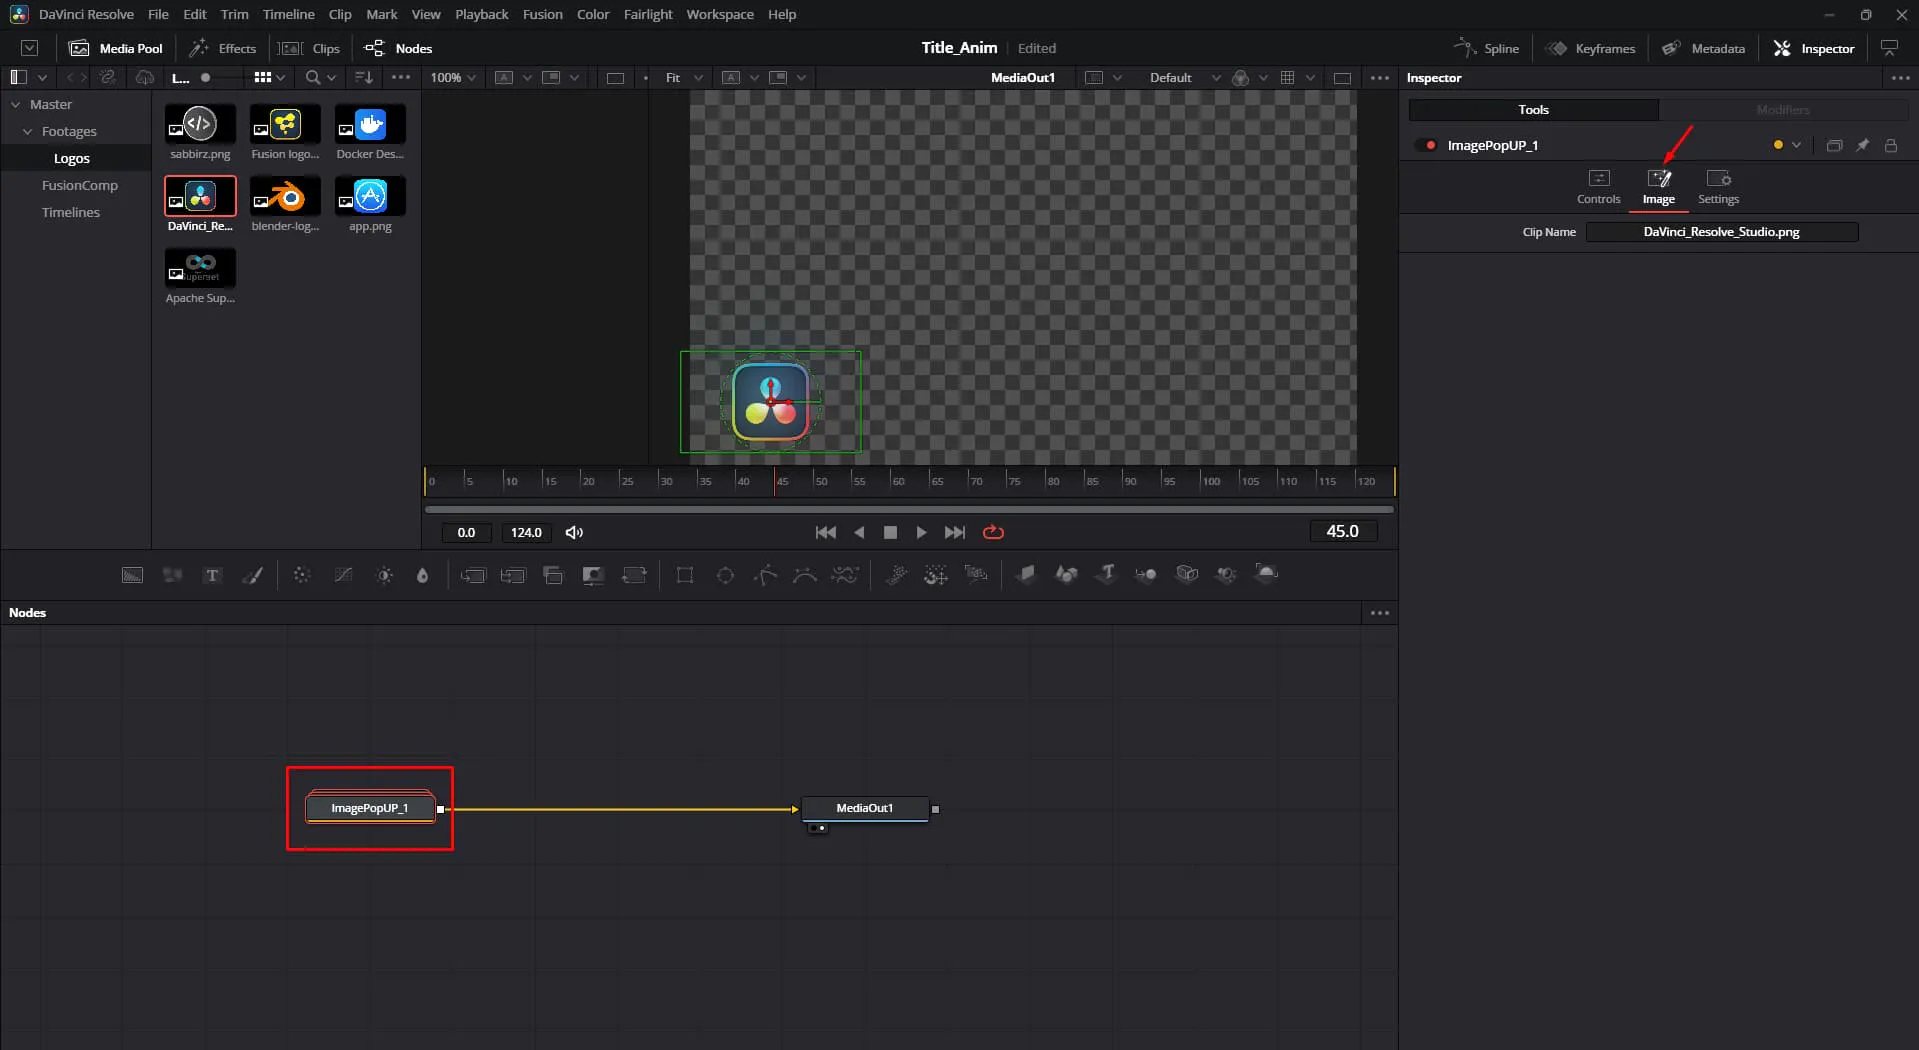Open the Playback menu
Viewport: 1919px width, 1050px height.
click(481, 14)
